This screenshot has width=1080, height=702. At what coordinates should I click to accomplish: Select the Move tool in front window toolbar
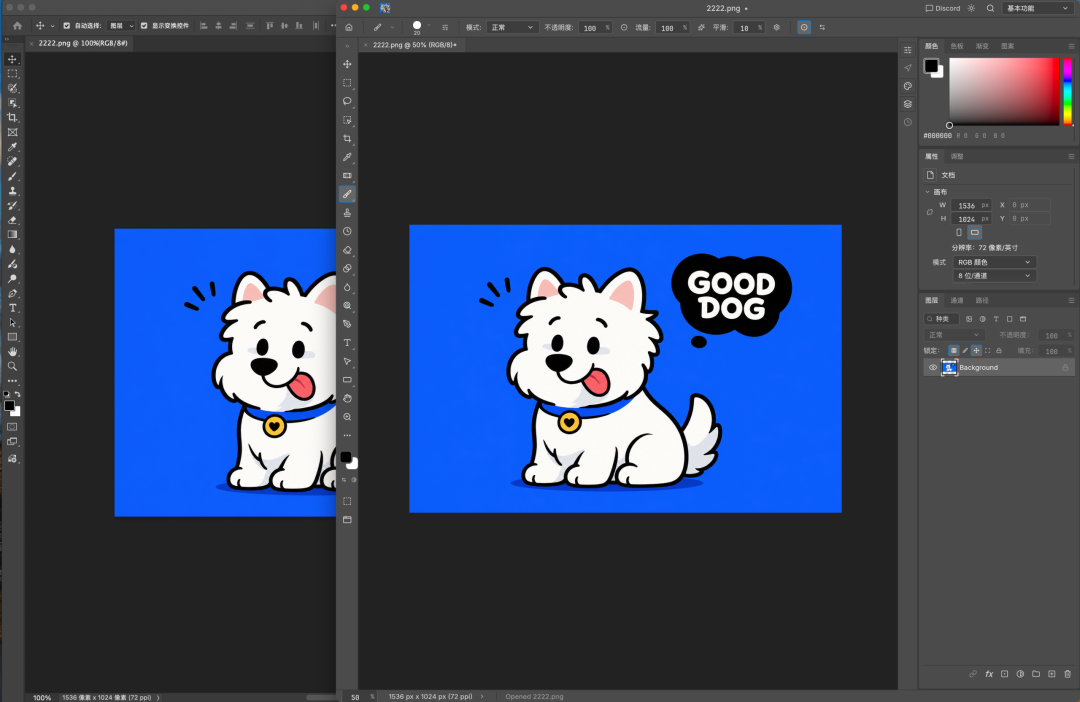pyautogui.click(x=347, y=64)
